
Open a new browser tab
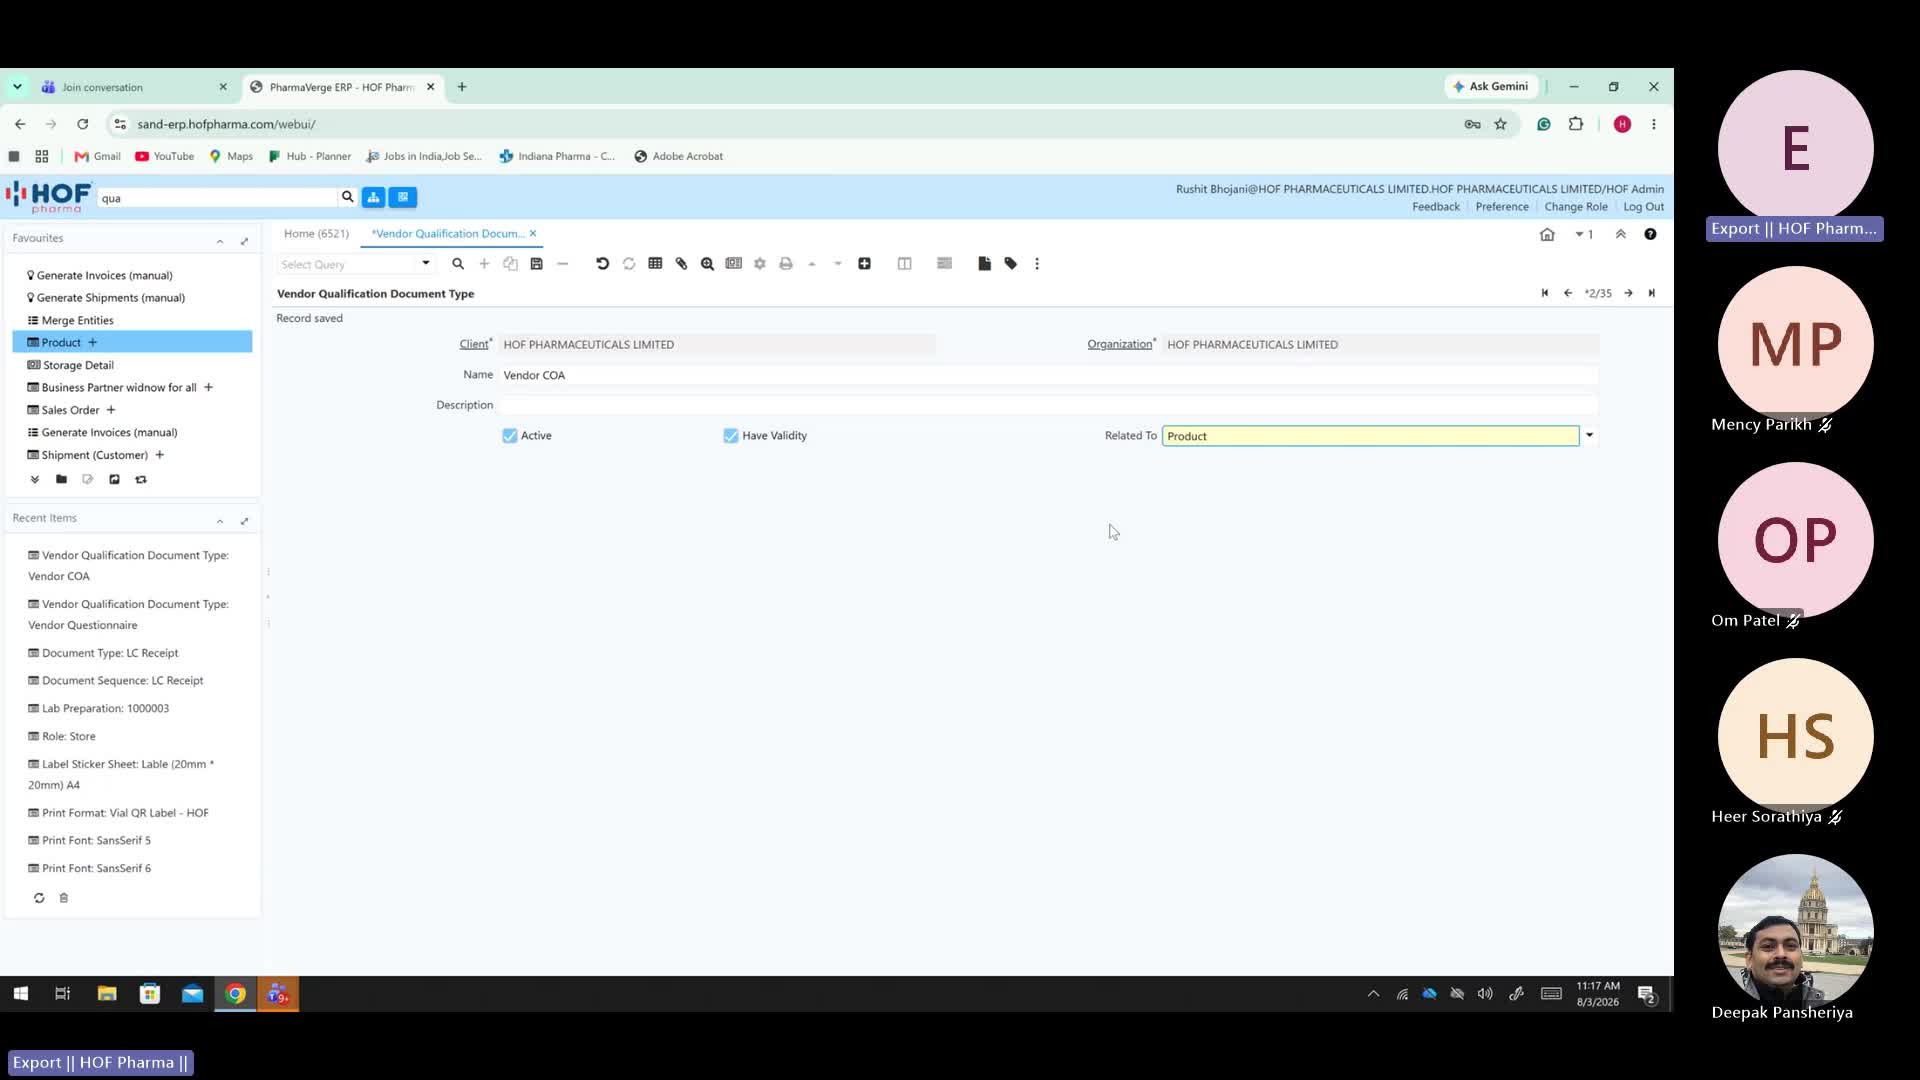click(x=462, y=87)
